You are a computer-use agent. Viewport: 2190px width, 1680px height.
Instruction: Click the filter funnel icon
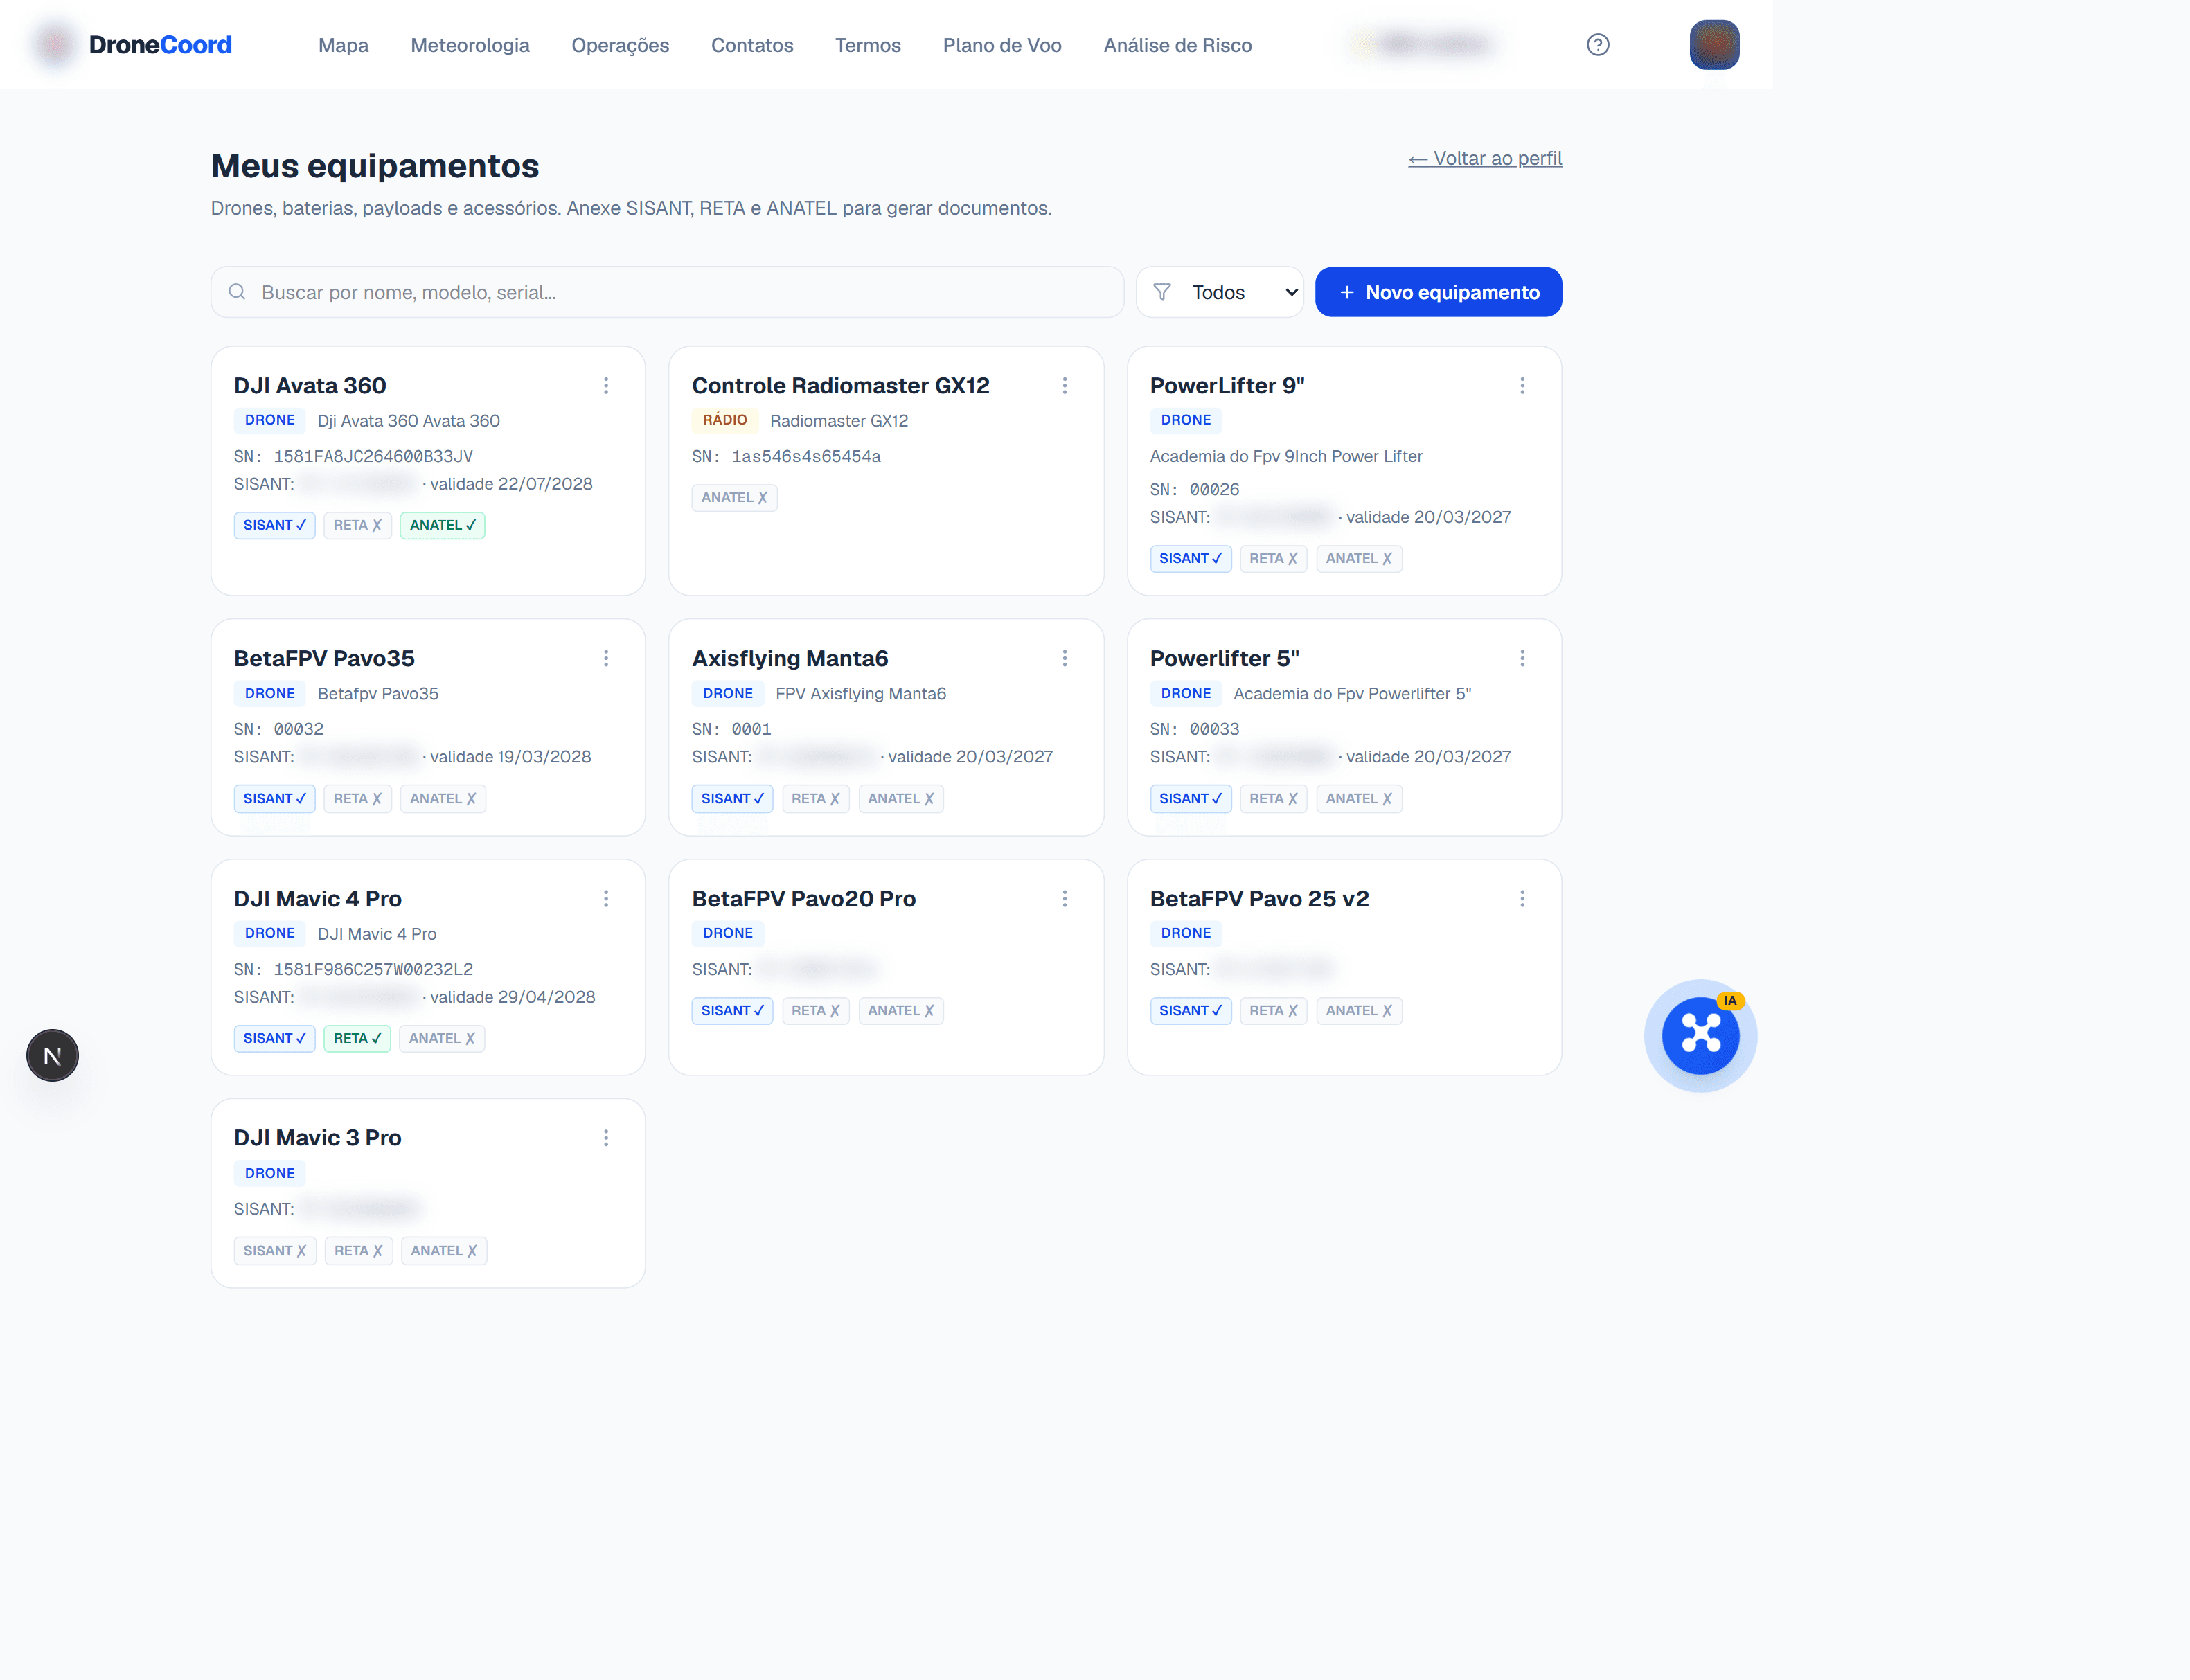click(x=1162, y=292)
